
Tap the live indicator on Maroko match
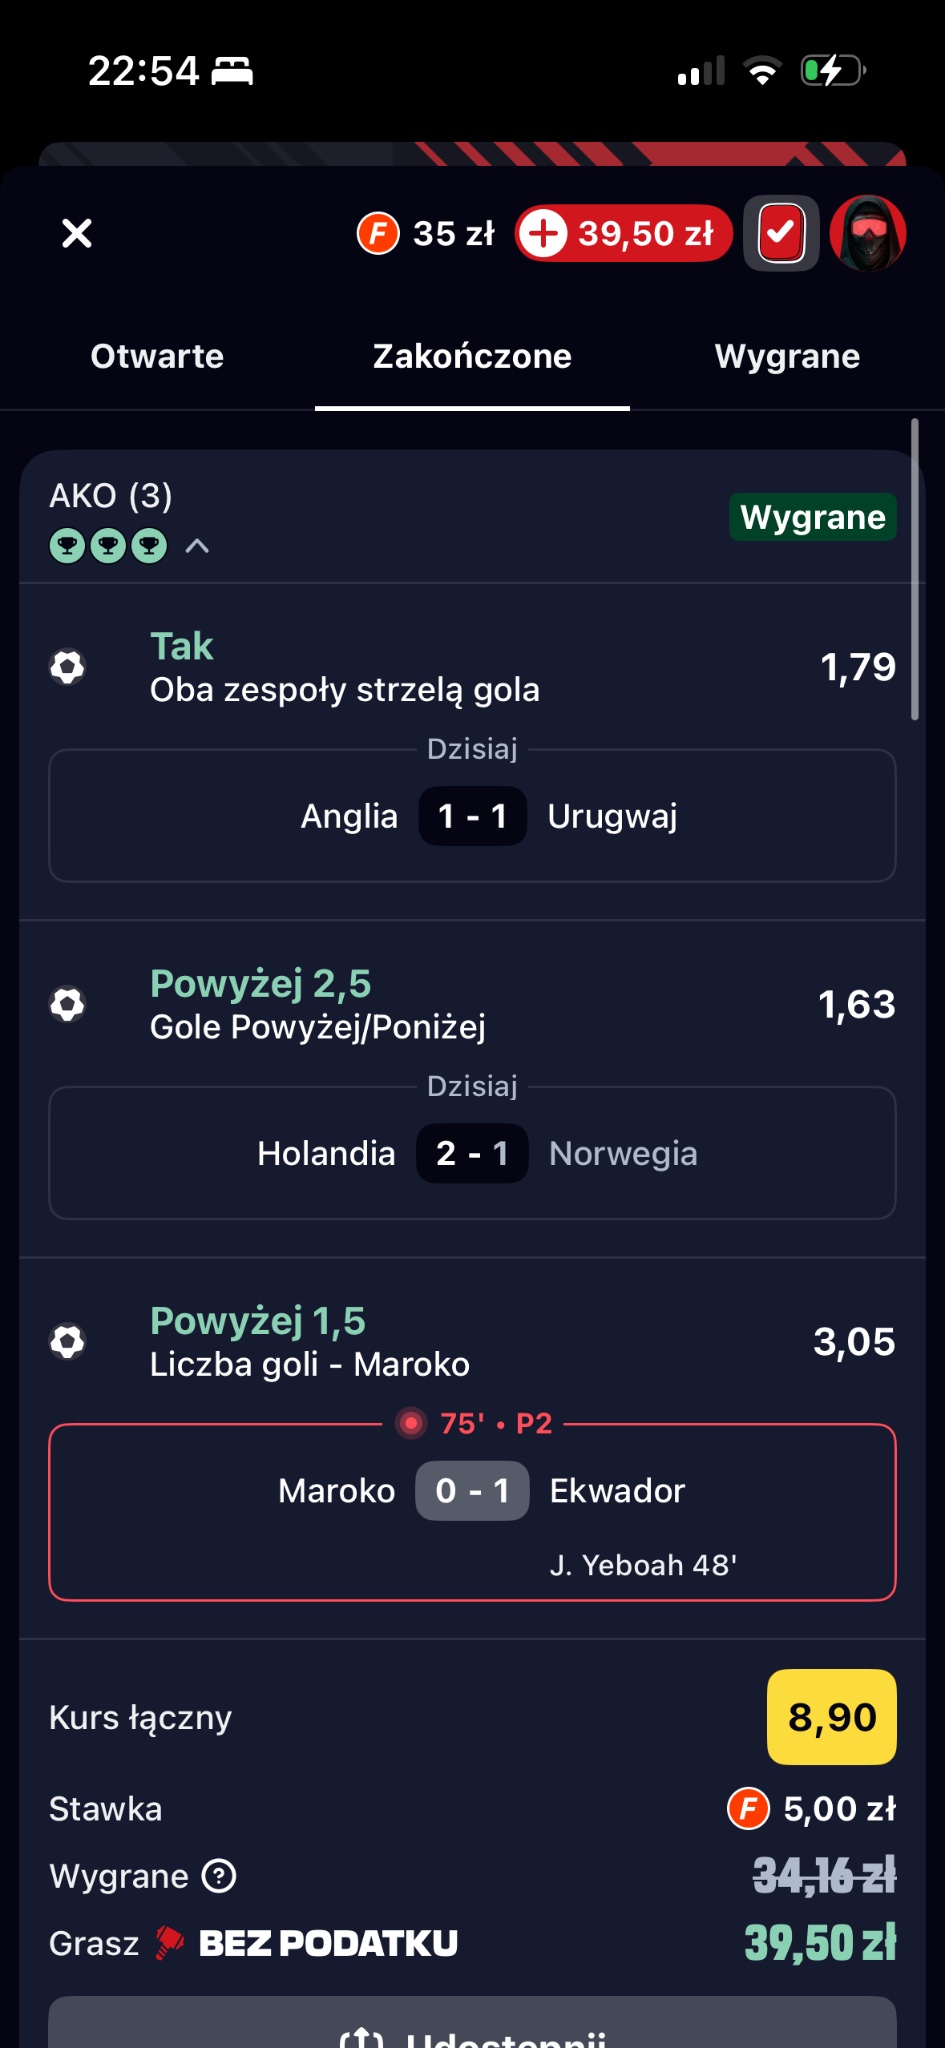click(411, 1423)
